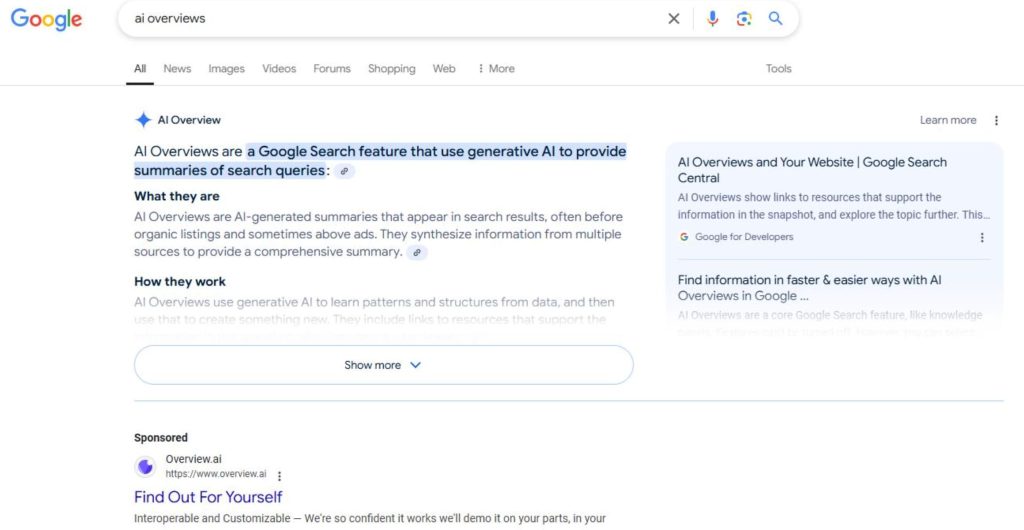This screenshot has width=1024, height=530.
Task: Open three-dot menu beside overview.ai URL
Action: (280, 476)
